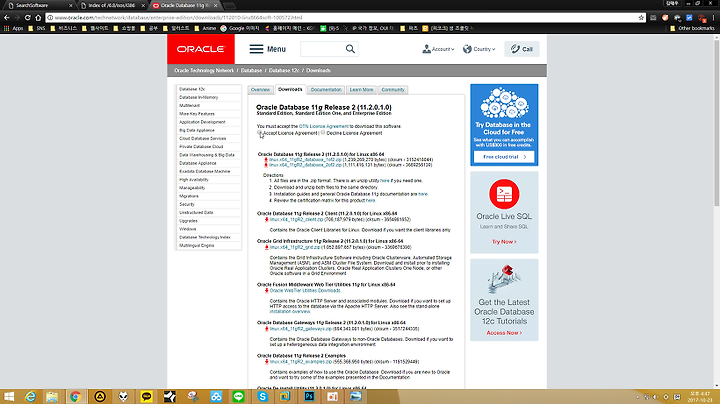Reload the page with the refresh icon
This screenshot has width=720, height=404.
(28, 17)
